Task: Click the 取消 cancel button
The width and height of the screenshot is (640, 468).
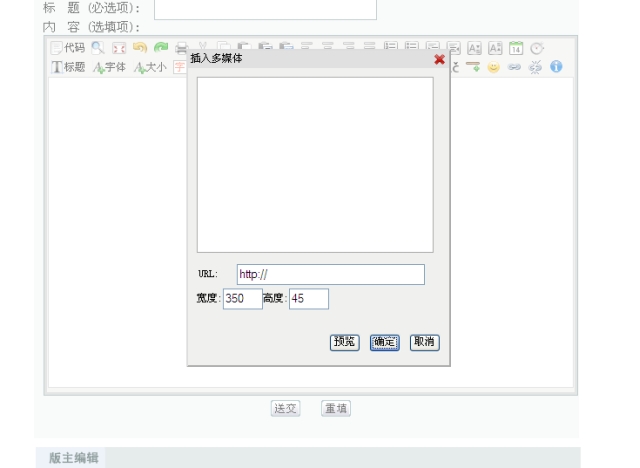Action: click(424, 342)
